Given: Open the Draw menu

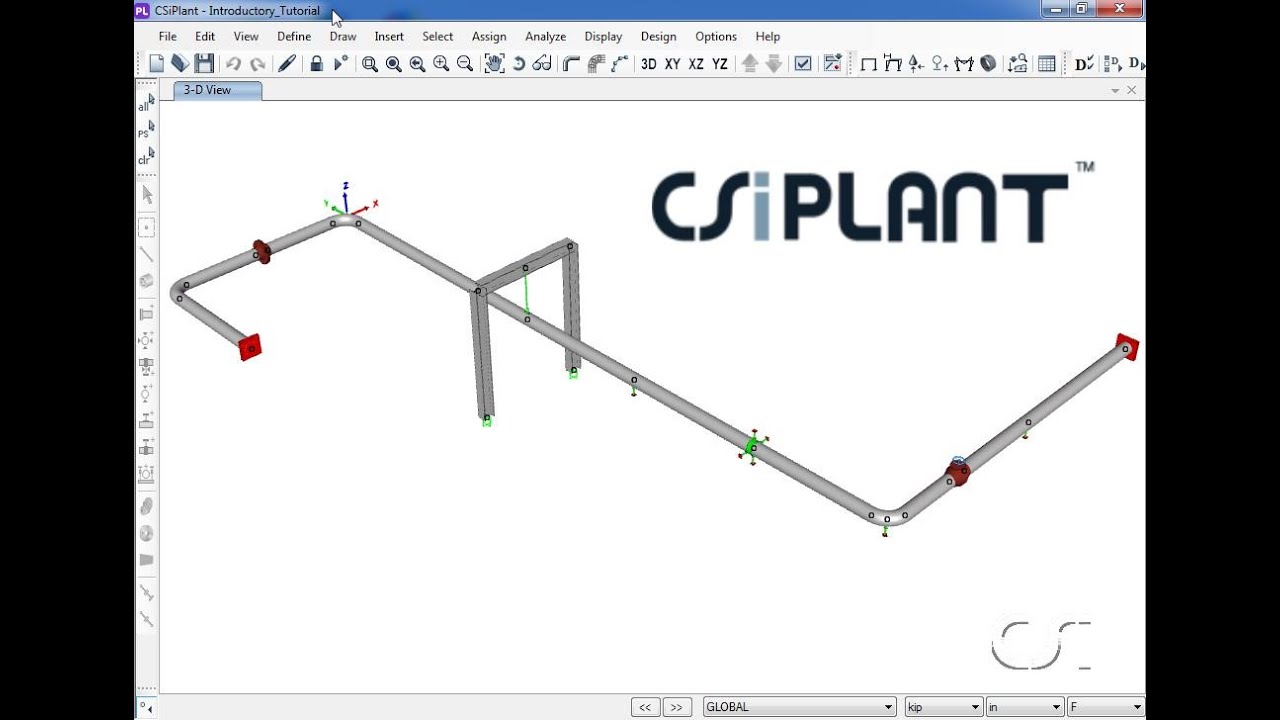Looking at the screenshot, I should [343, 36].
